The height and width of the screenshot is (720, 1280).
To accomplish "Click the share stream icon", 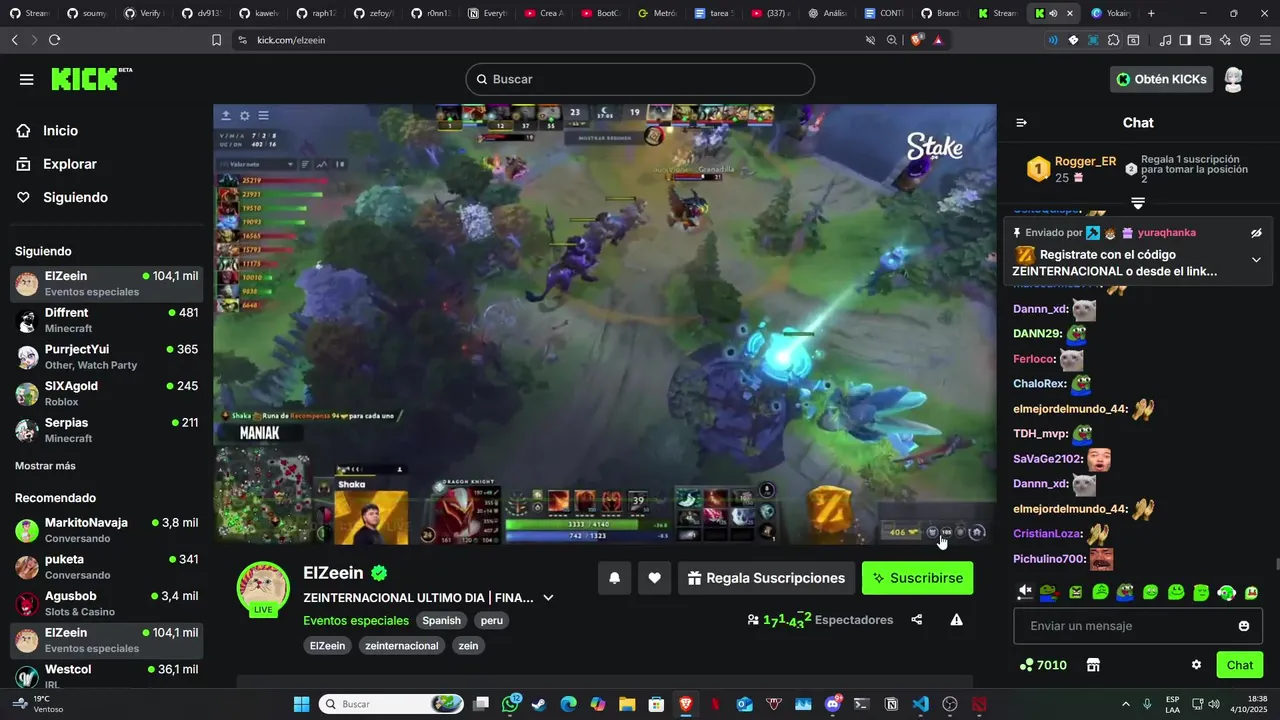I will [917, 620].
